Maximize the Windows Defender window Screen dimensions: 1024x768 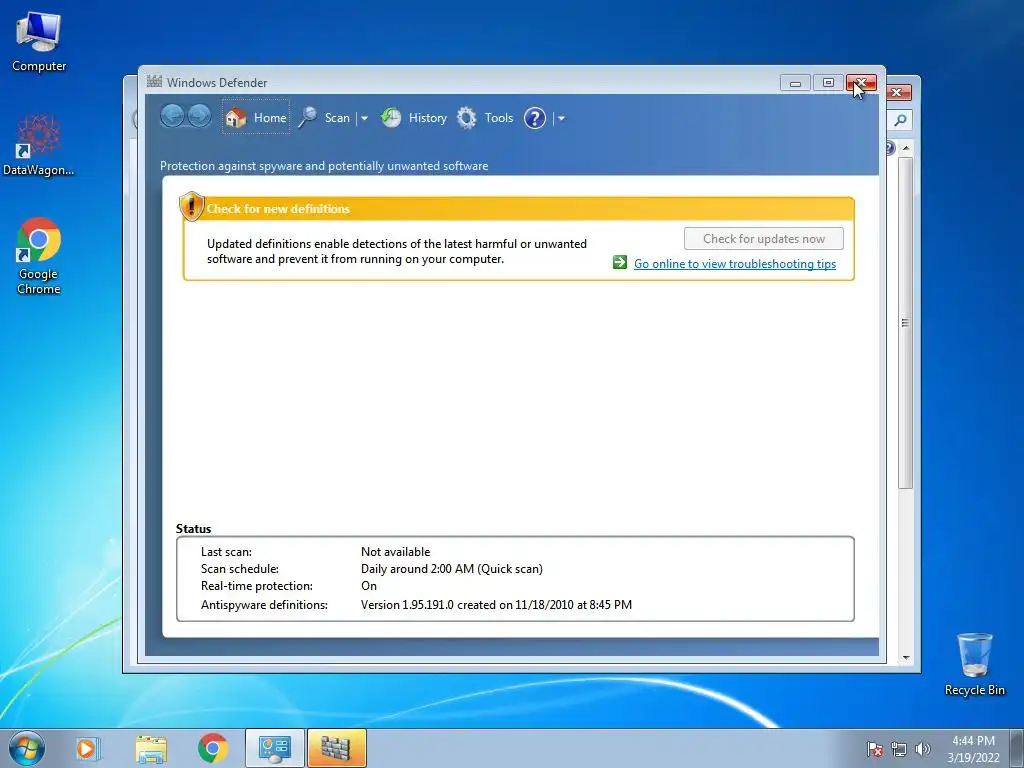[828, 83]
